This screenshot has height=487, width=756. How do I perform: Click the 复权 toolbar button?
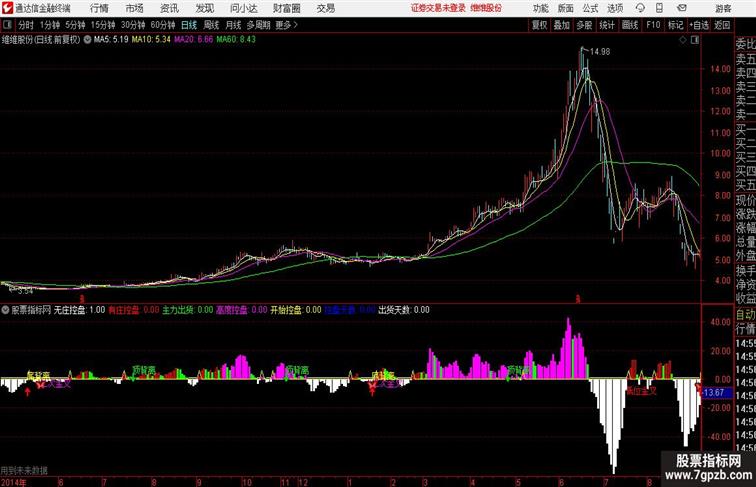539,25
